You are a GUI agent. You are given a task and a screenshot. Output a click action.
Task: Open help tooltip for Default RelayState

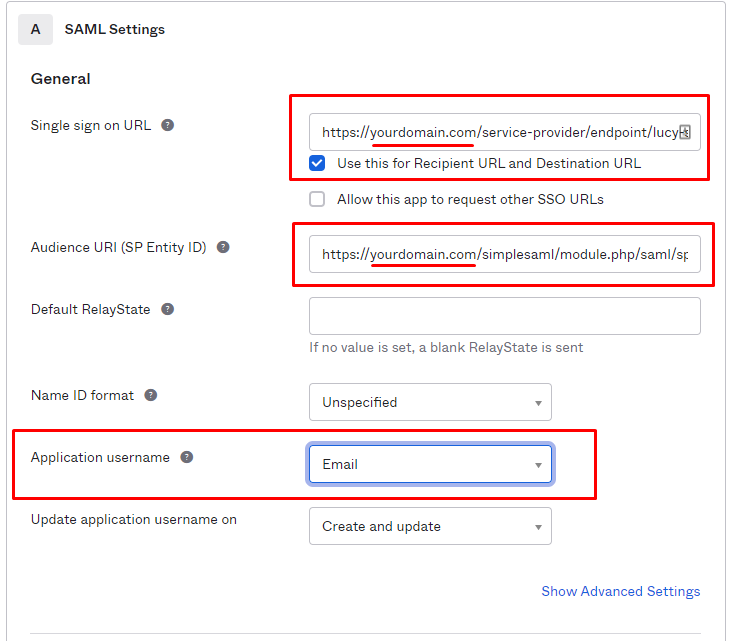pyautogui.click(x=167, y=309)
